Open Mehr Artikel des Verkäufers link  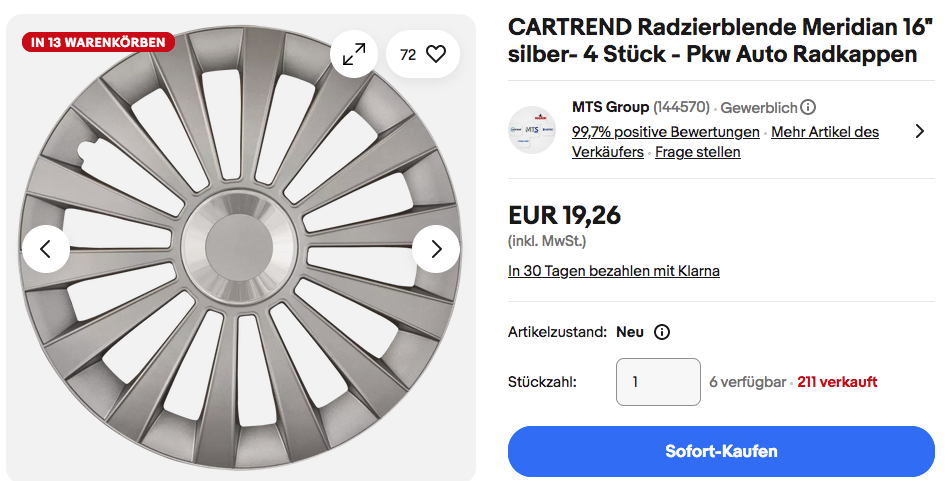point(825,132)
